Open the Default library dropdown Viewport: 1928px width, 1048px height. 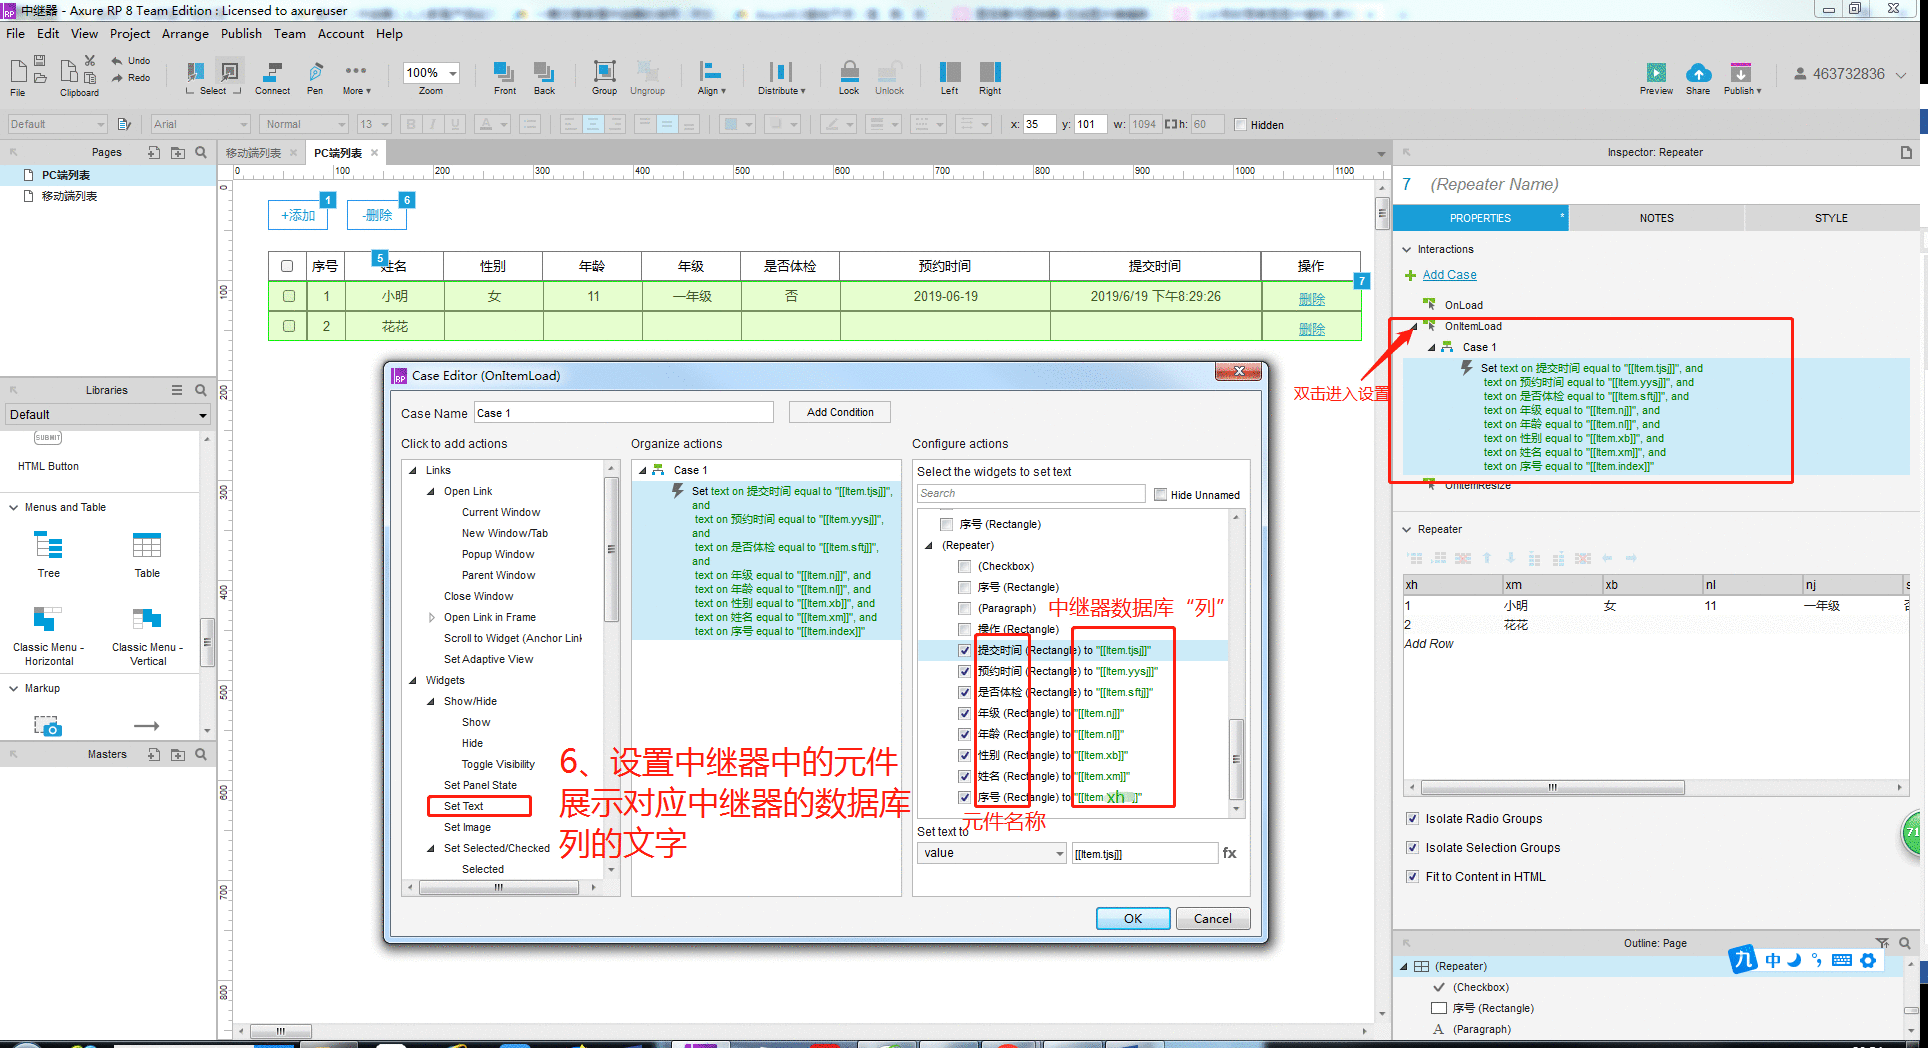coord(106,414)
